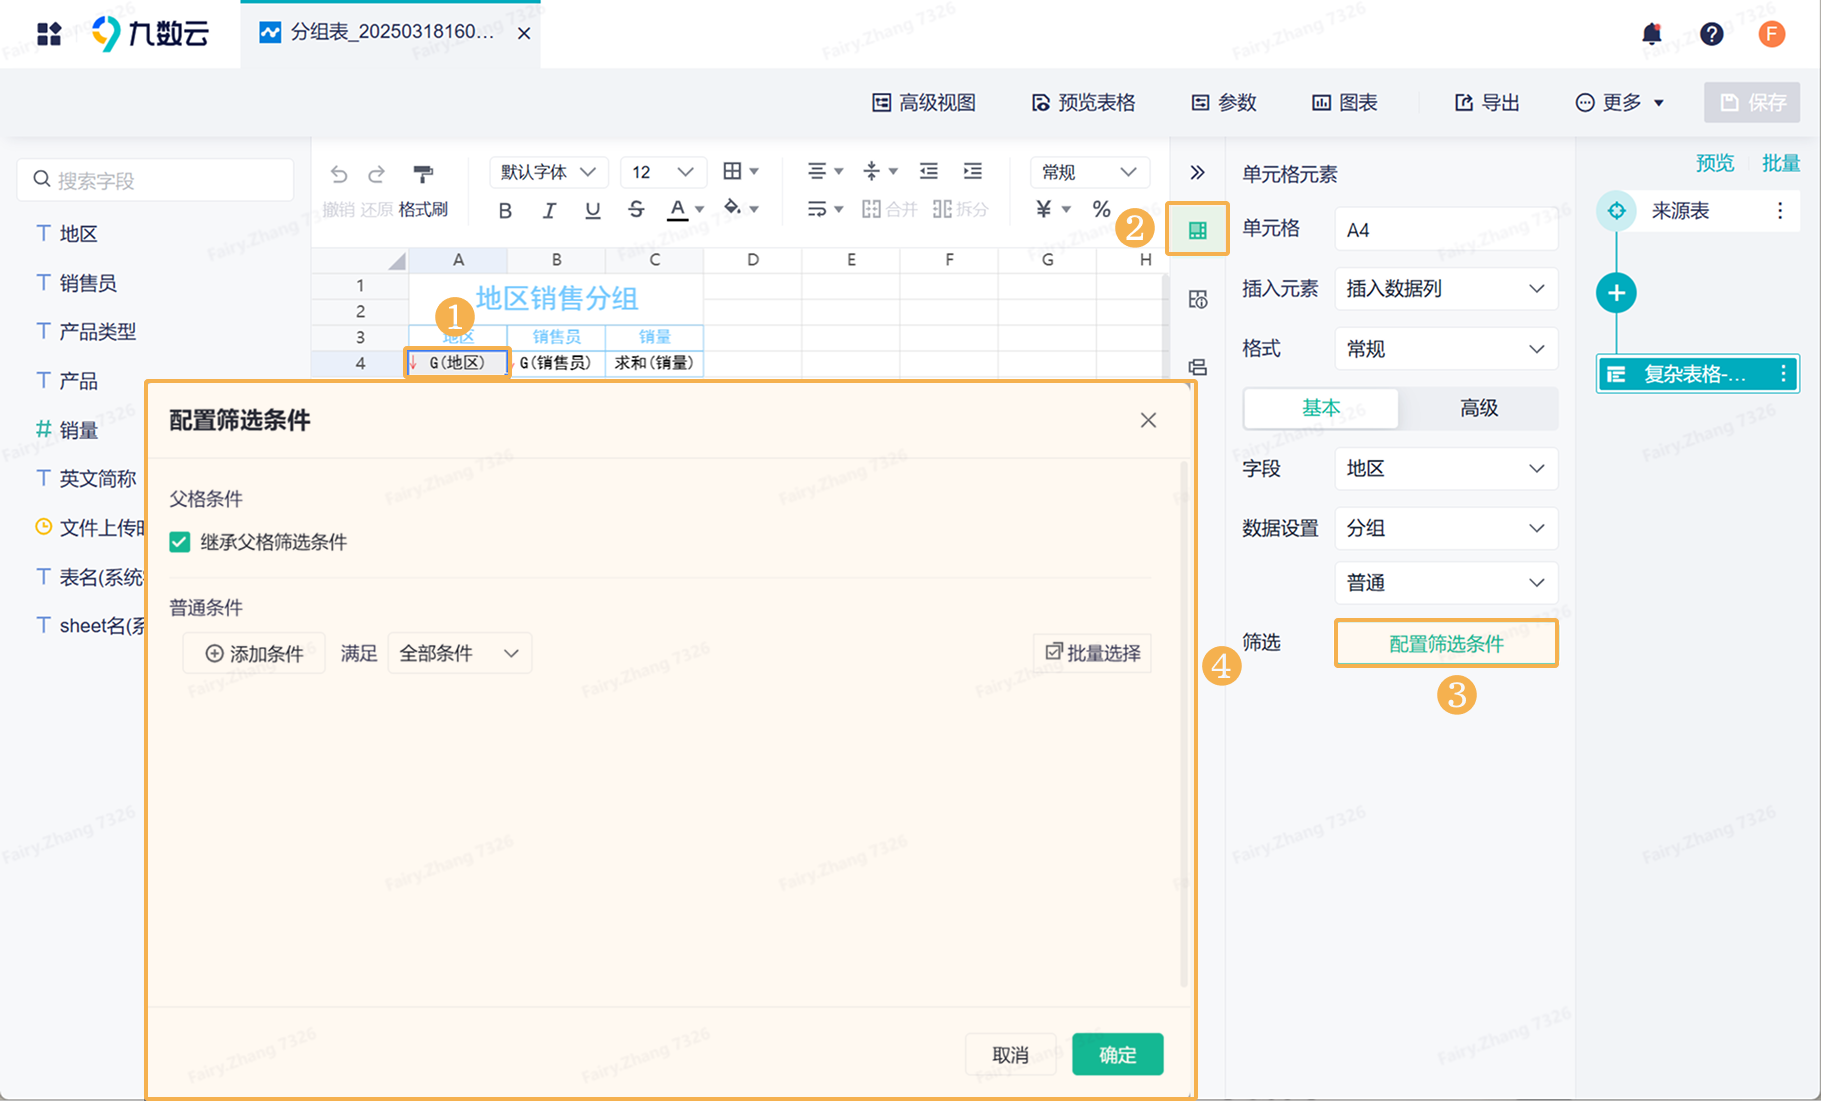
Task: Toggle underline formatting
Action: [x=593, y=210]
